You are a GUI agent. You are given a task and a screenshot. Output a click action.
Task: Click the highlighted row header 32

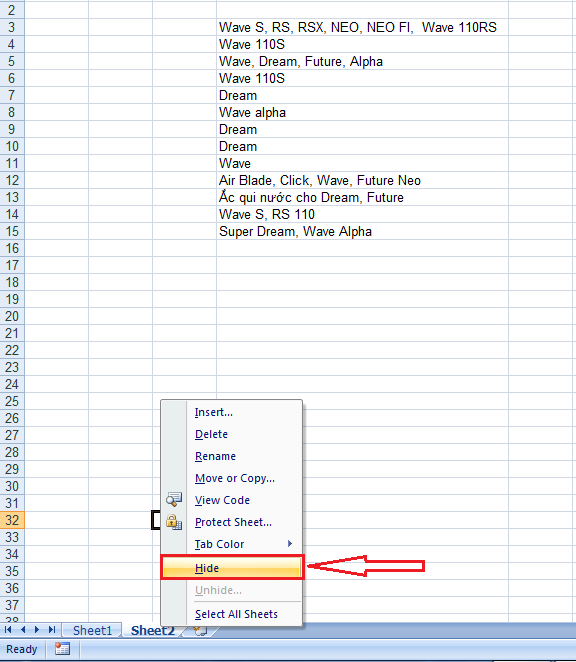click(x=12, y=520)
